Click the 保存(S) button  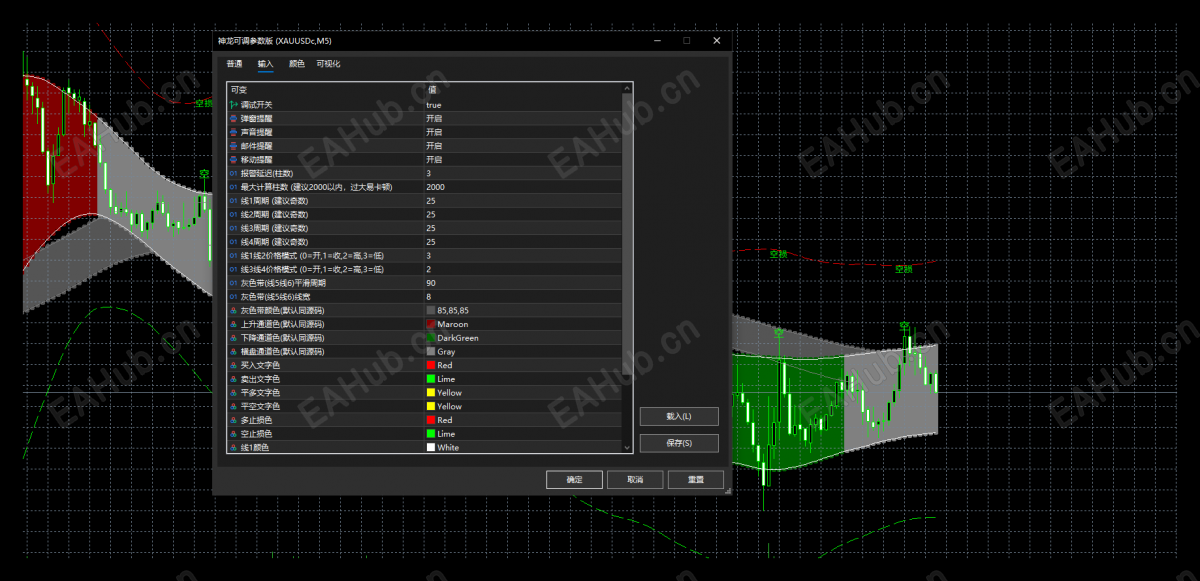click(x=679, y=443)
